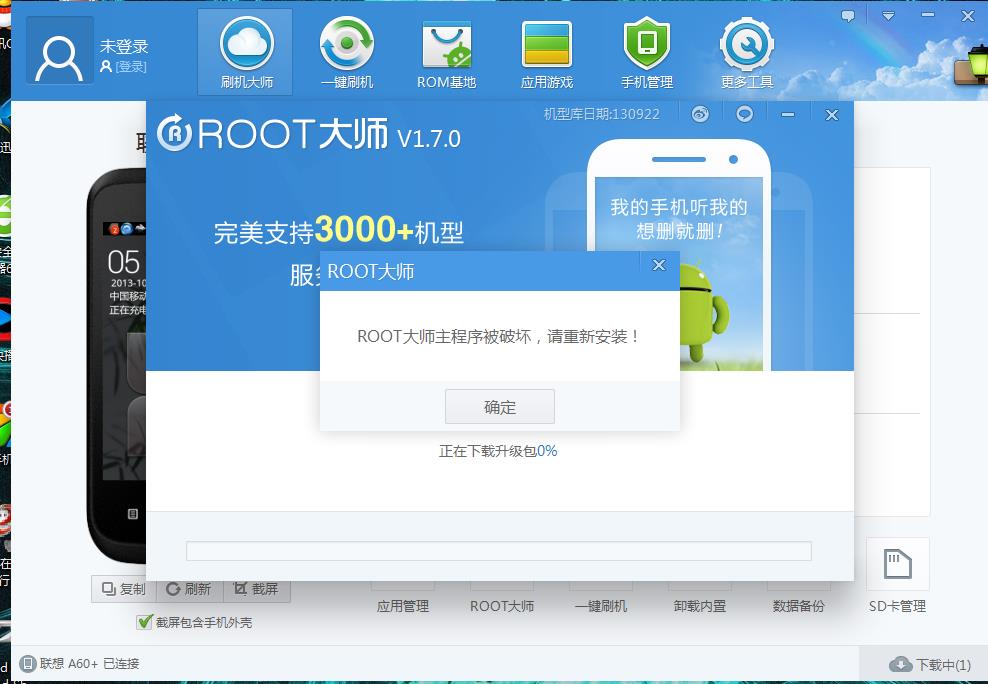
Task: Open feedback chat icon in ROOT大师 window
Action: 745,114
